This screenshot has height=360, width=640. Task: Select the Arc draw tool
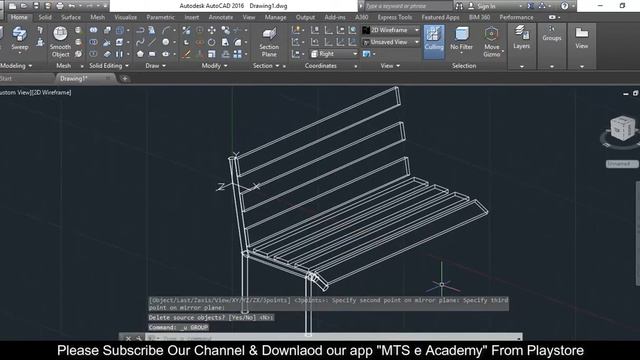point(166,30)
